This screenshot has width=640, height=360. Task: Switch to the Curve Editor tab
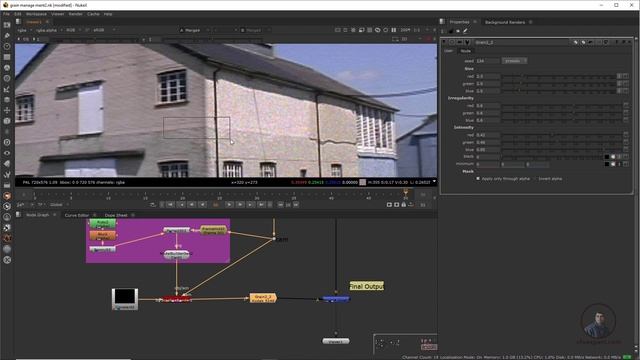pos(77,215)
